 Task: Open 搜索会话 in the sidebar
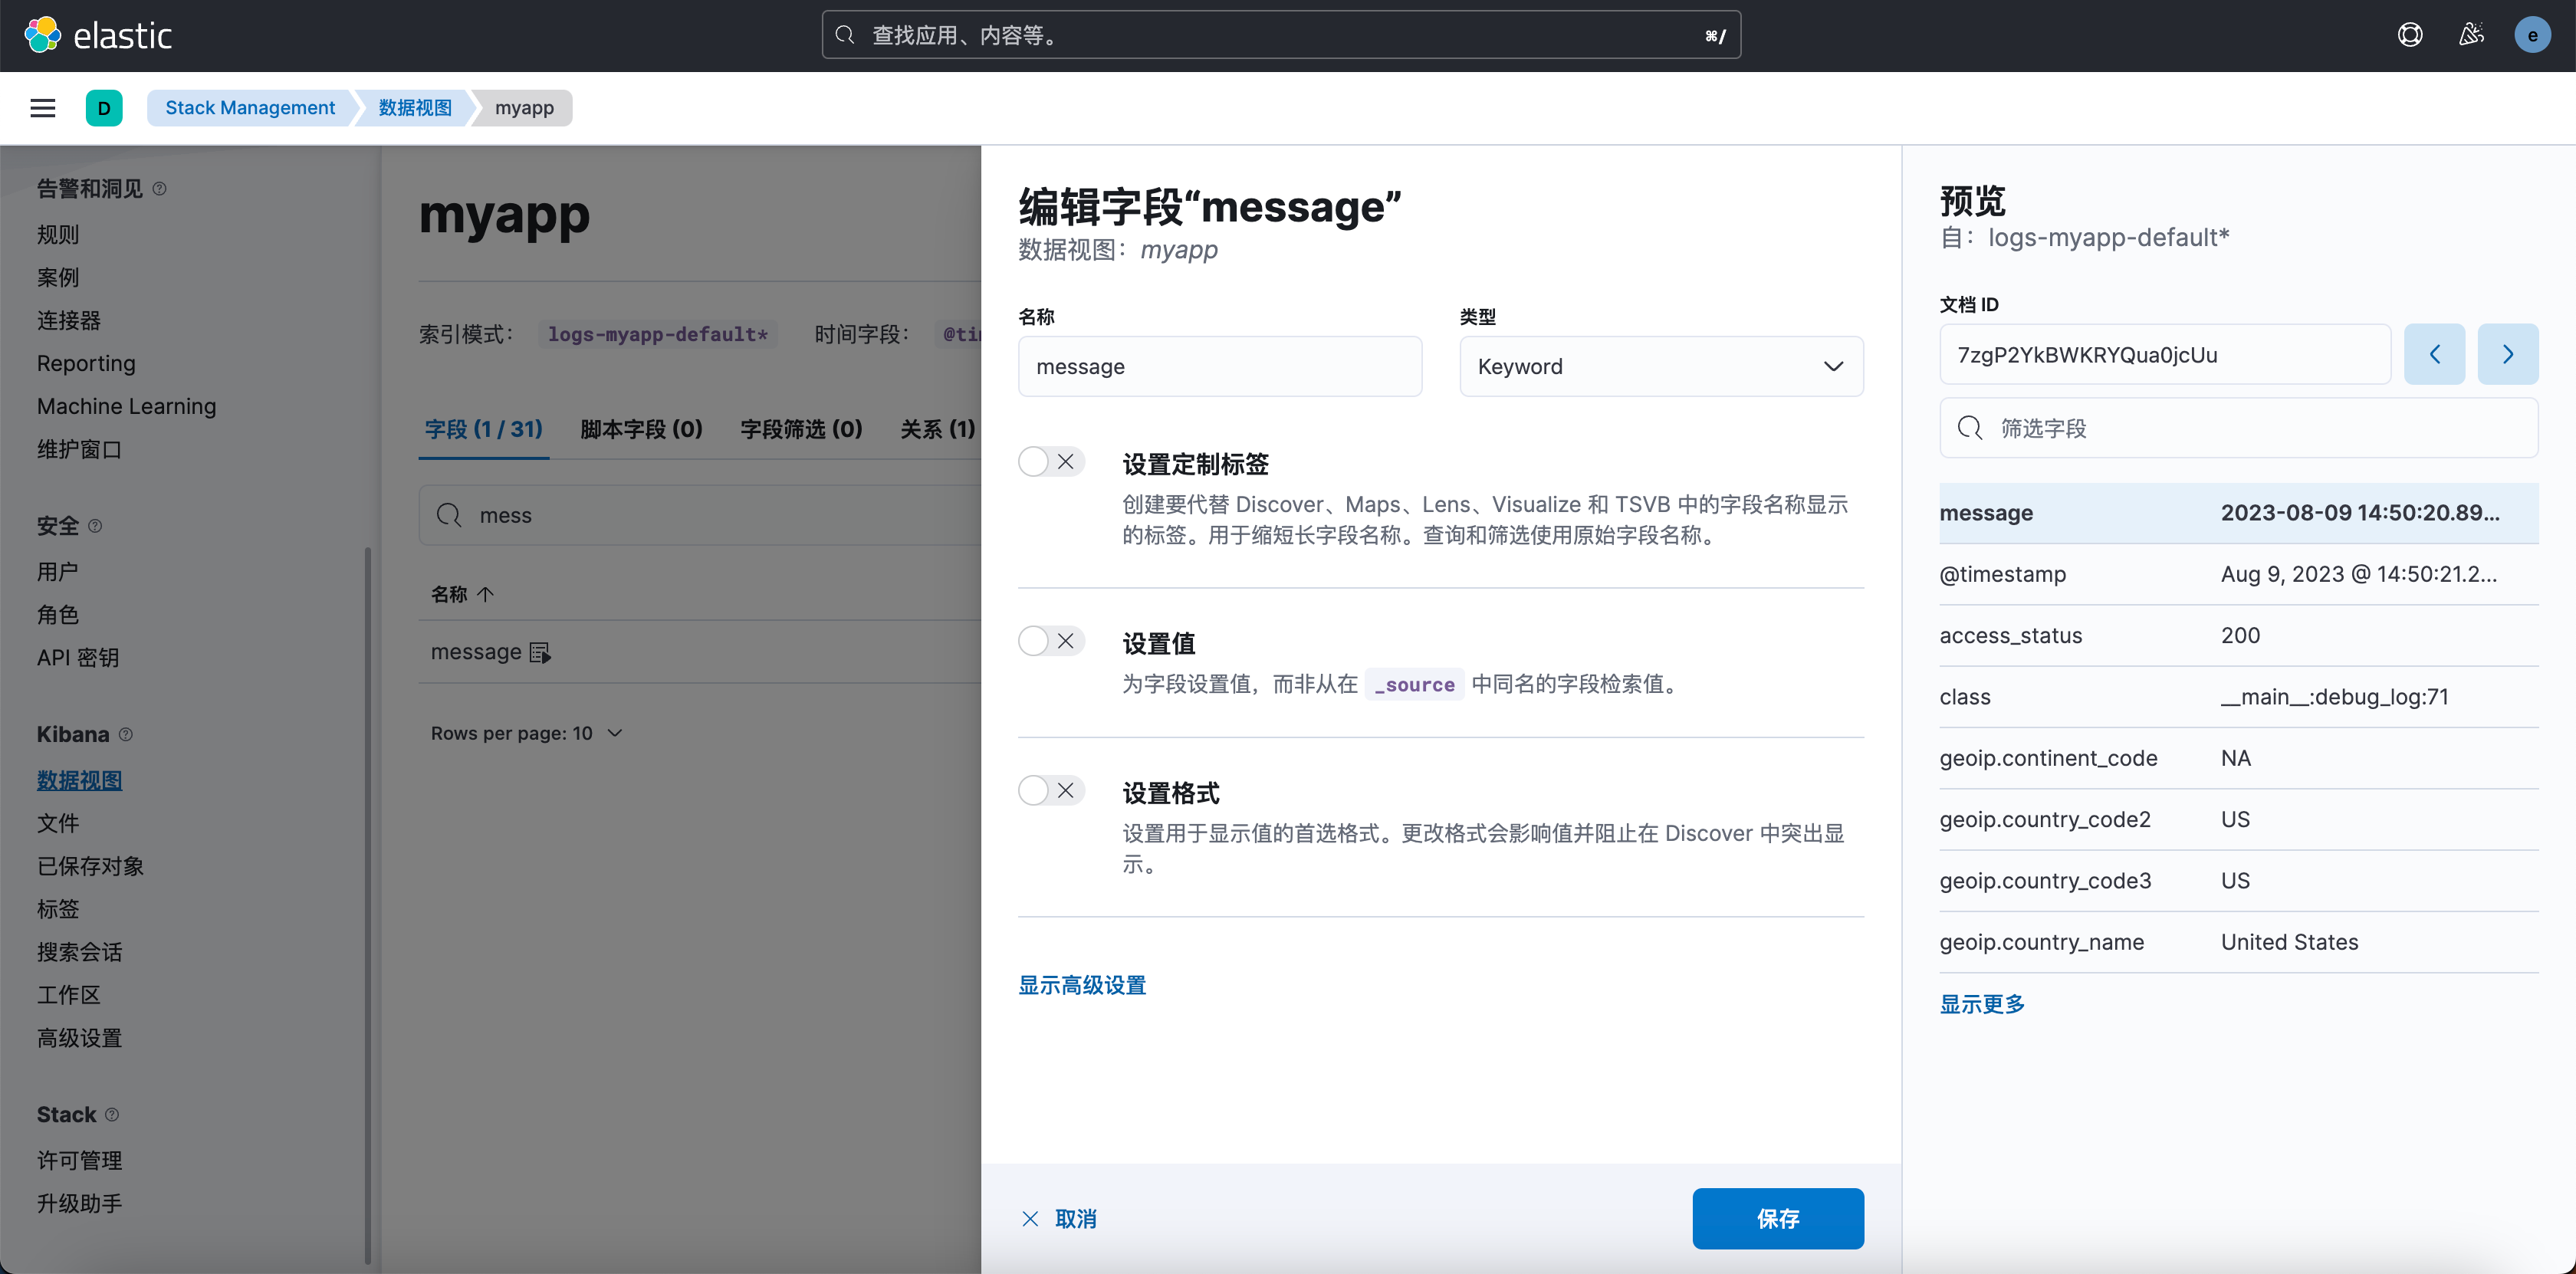[79, 952]
